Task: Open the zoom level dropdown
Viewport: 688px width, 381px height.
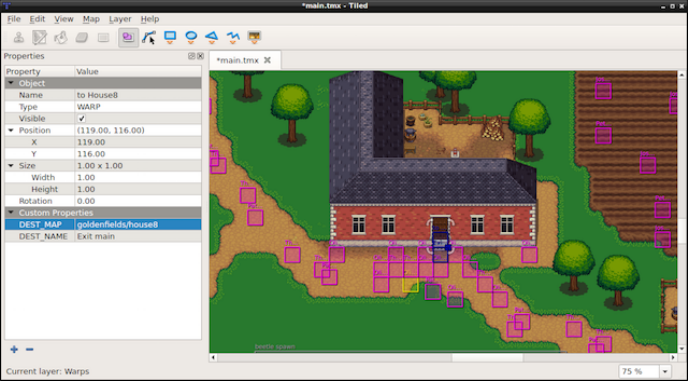Action: [x=666, y=371]
